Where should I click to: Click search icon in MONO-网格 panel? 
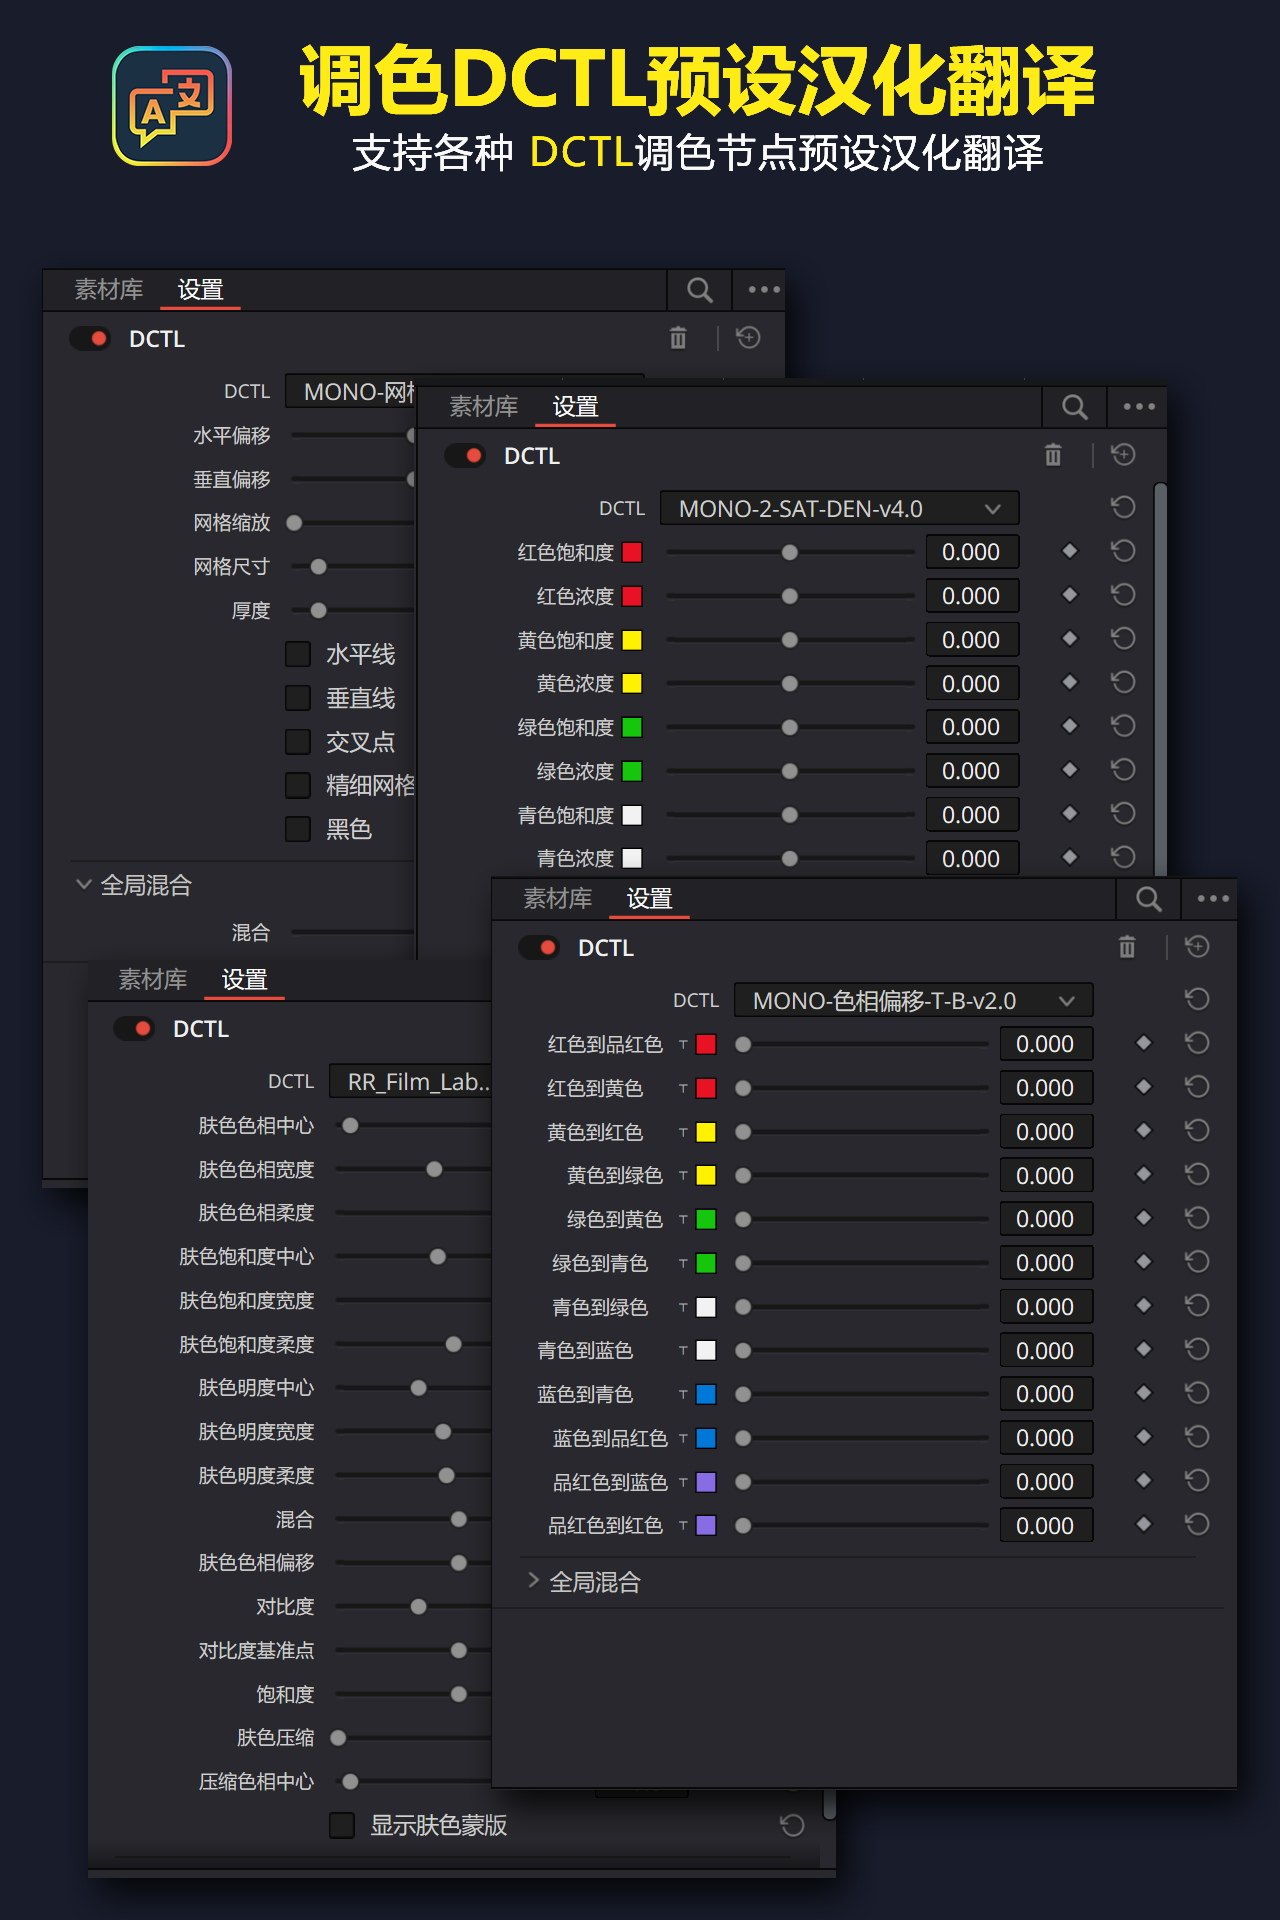click(700, 290)
